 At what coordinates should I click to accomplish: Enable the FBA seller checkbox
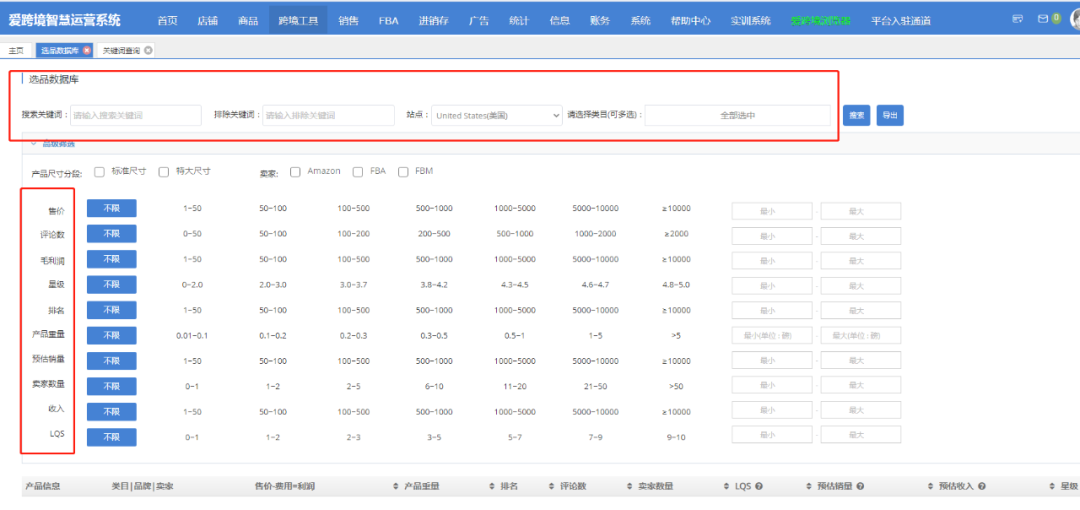(357, 172)
